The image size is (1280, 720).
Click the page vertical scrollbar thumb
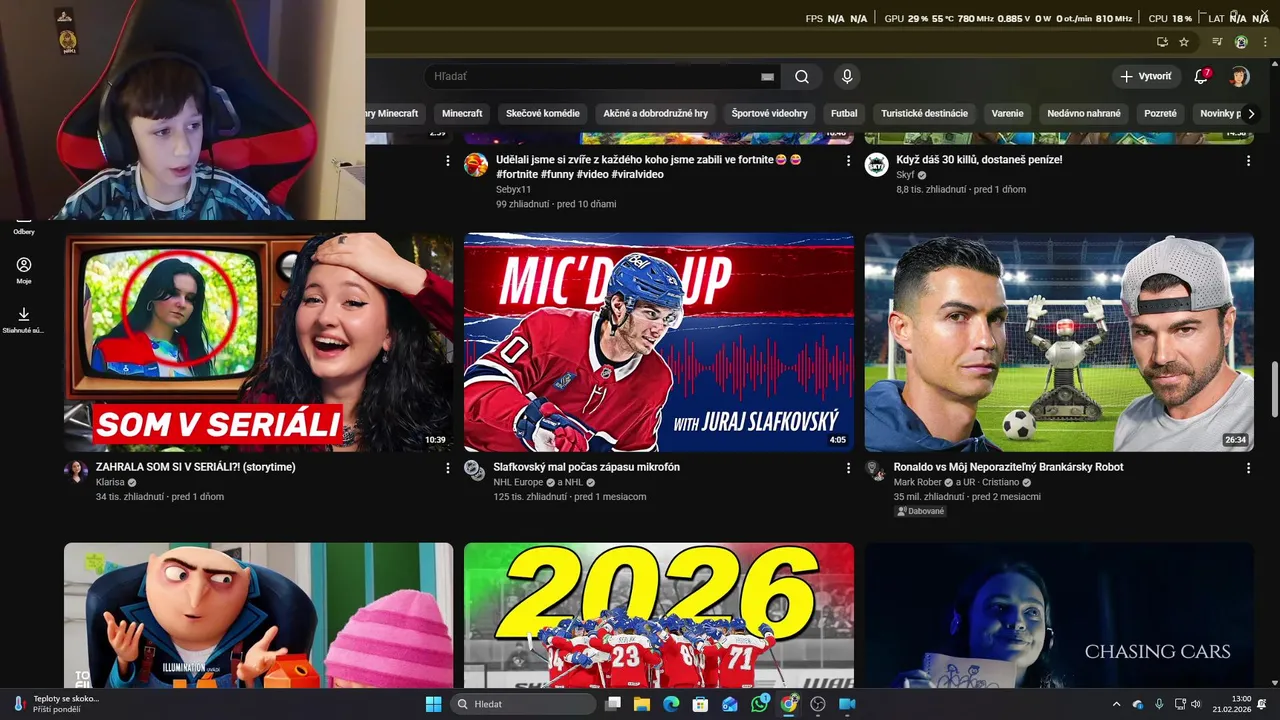(1274, 390)
